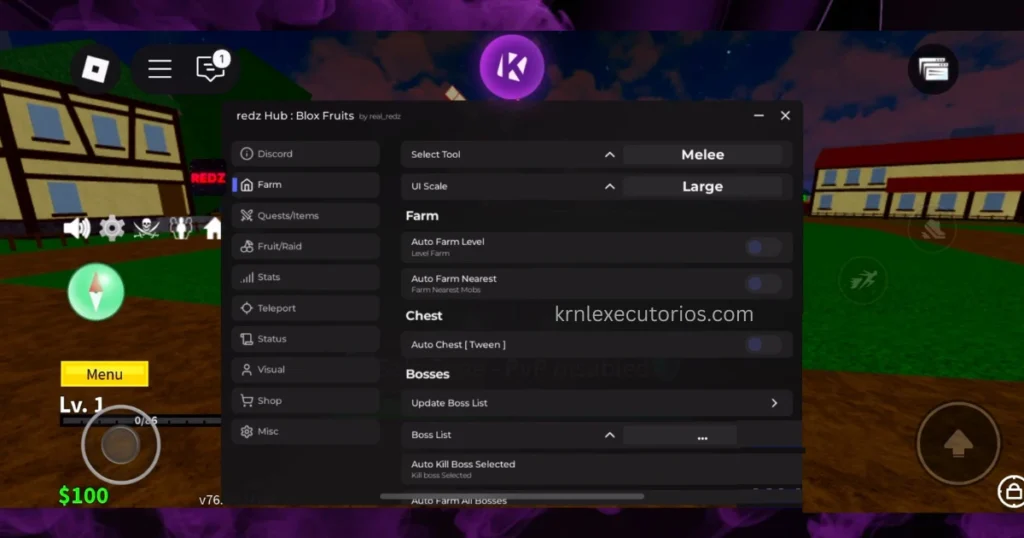
Task: Click the Update Boss List button
Action: tap(597, 404)
